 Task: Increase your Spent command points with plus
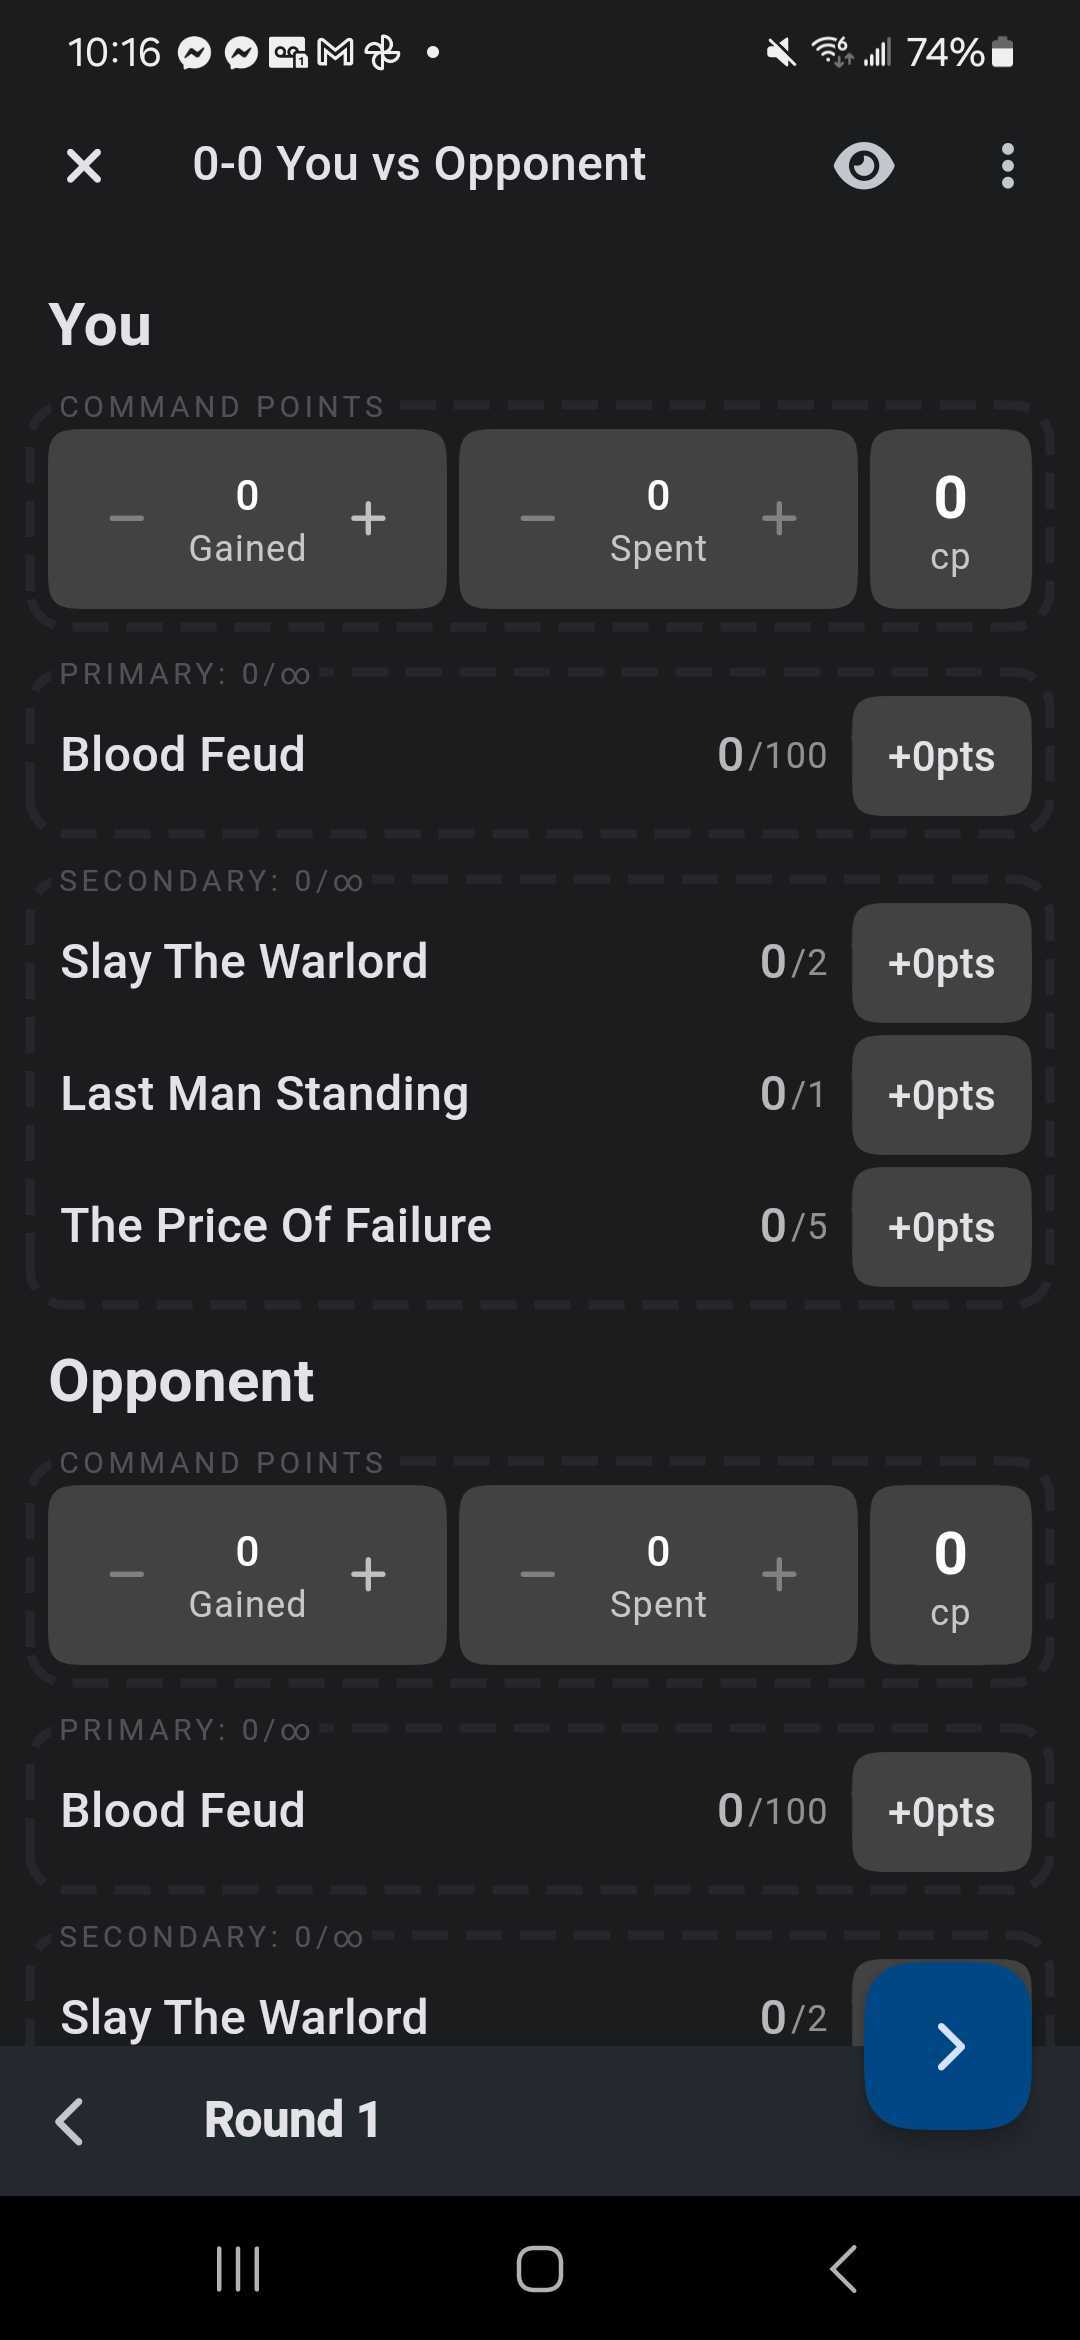tap(779, 518)
